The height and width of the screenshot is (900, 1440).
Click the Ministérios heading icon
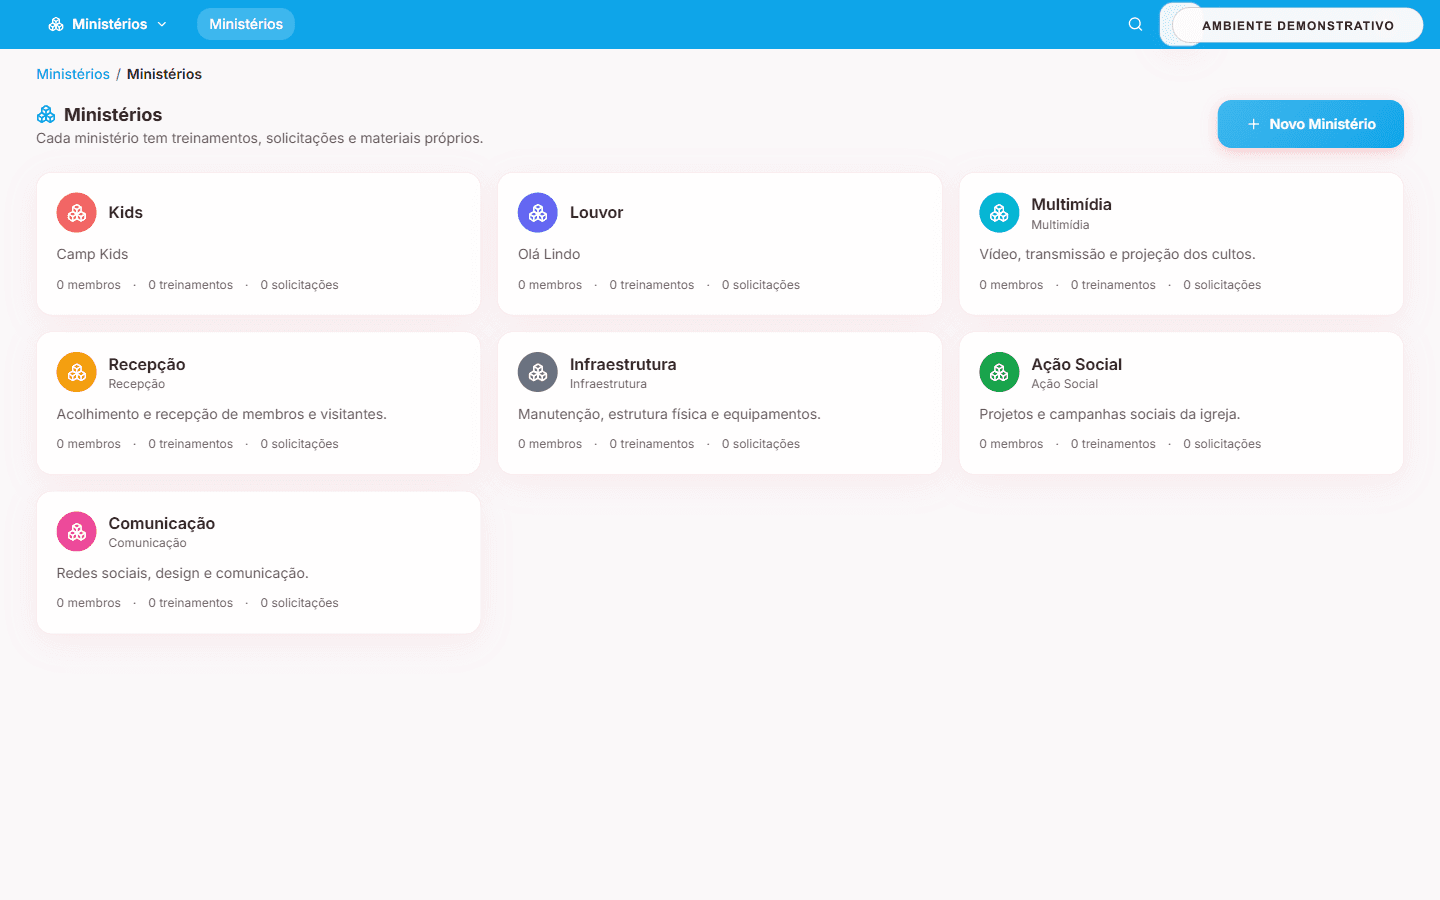[46, 115]
